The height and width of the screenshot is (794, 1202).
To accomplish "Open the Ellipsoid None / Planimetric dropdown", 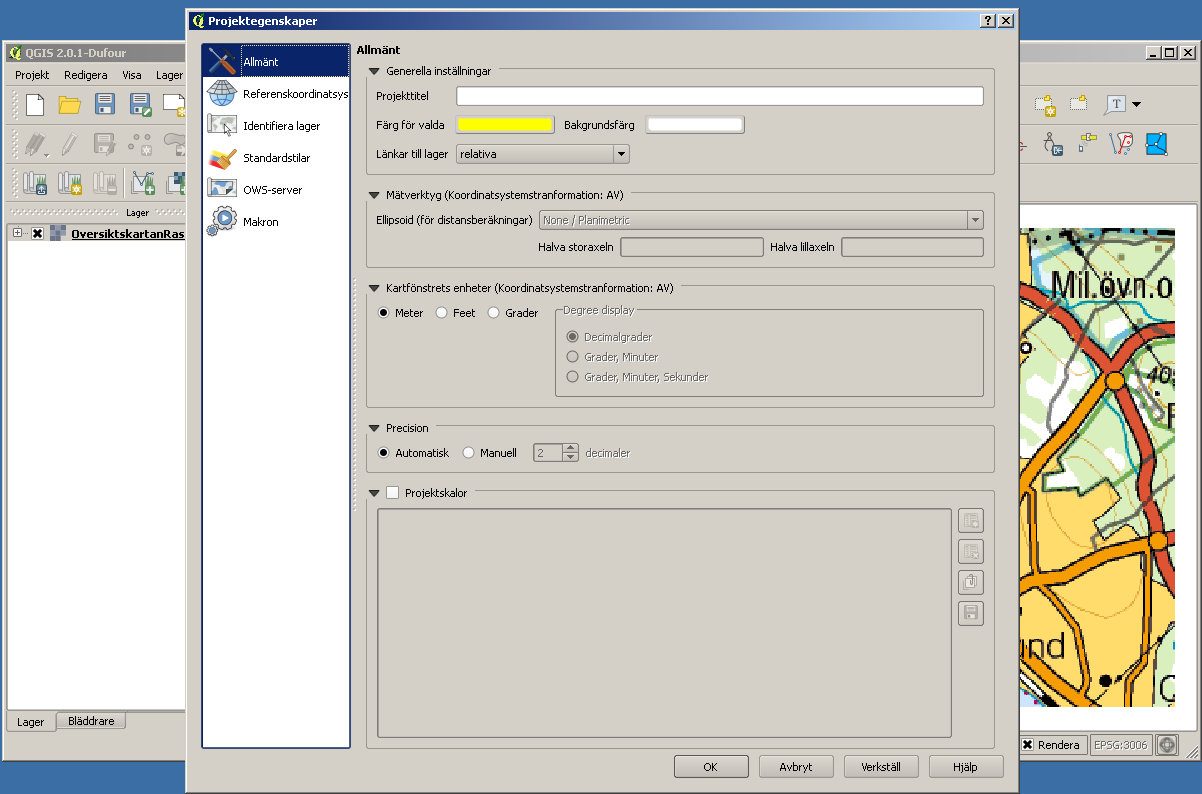I will coord(761,220).
